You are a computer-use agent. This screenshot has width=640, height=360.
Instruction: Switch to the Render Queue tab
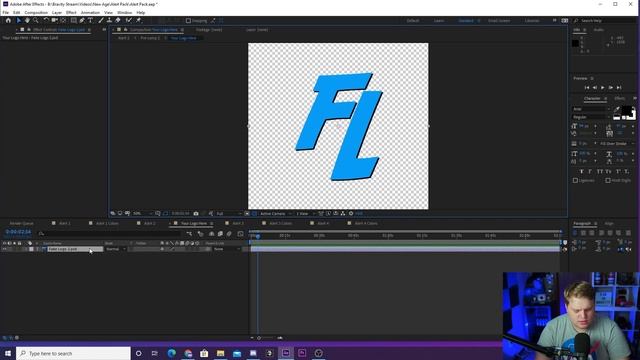pyautogui.click(x=22, y=223)
